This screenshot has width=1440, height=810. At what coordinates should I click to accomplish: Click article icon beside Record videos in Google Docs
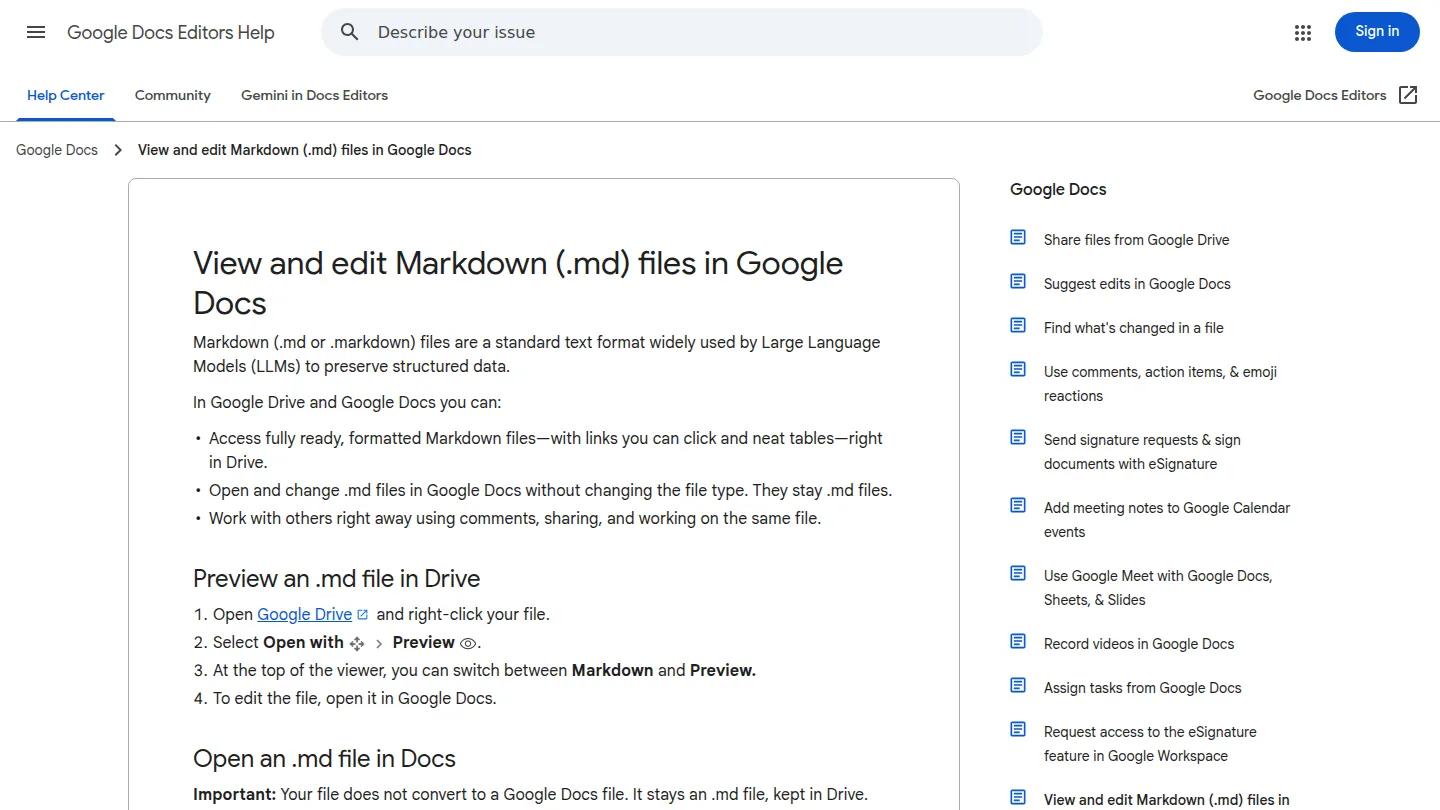click(x=1018, y=642)
